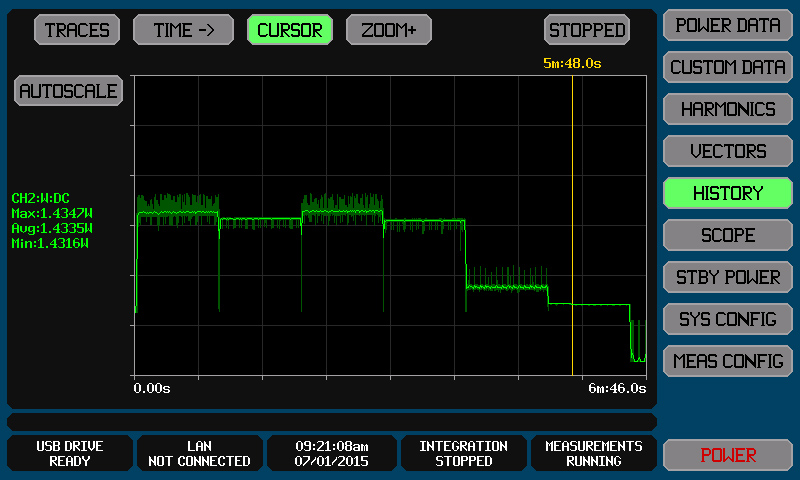Viewport: 800px width, 480px height.
Task: Click the Max:1.4347W reading
Action: tap(52, 213)
